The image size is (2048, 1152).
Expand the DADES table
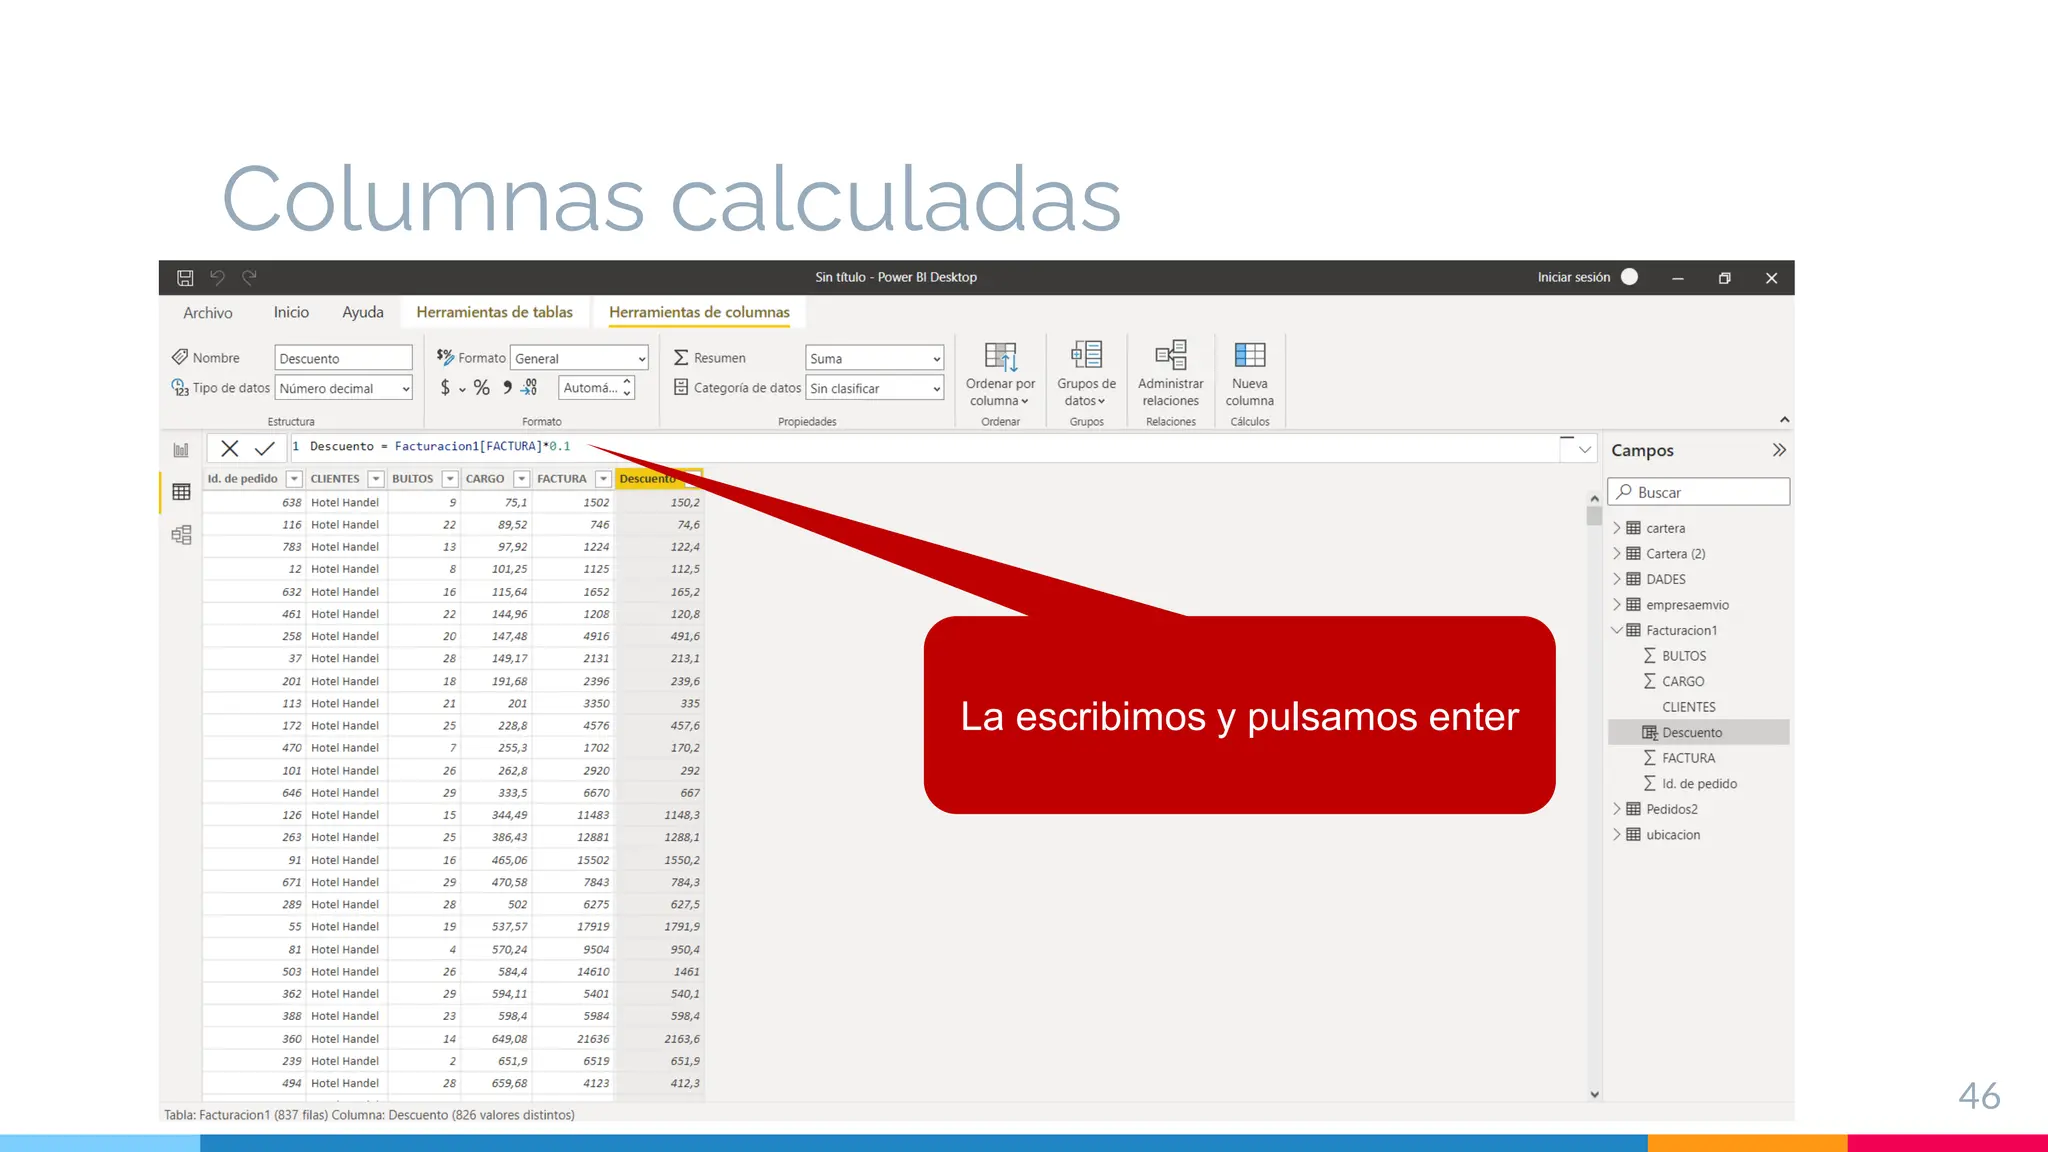[1617, 579]
